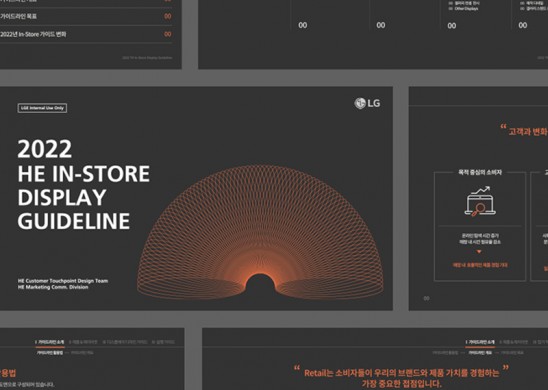Select the LGE Internal Use Only badge

coord(42,108)
